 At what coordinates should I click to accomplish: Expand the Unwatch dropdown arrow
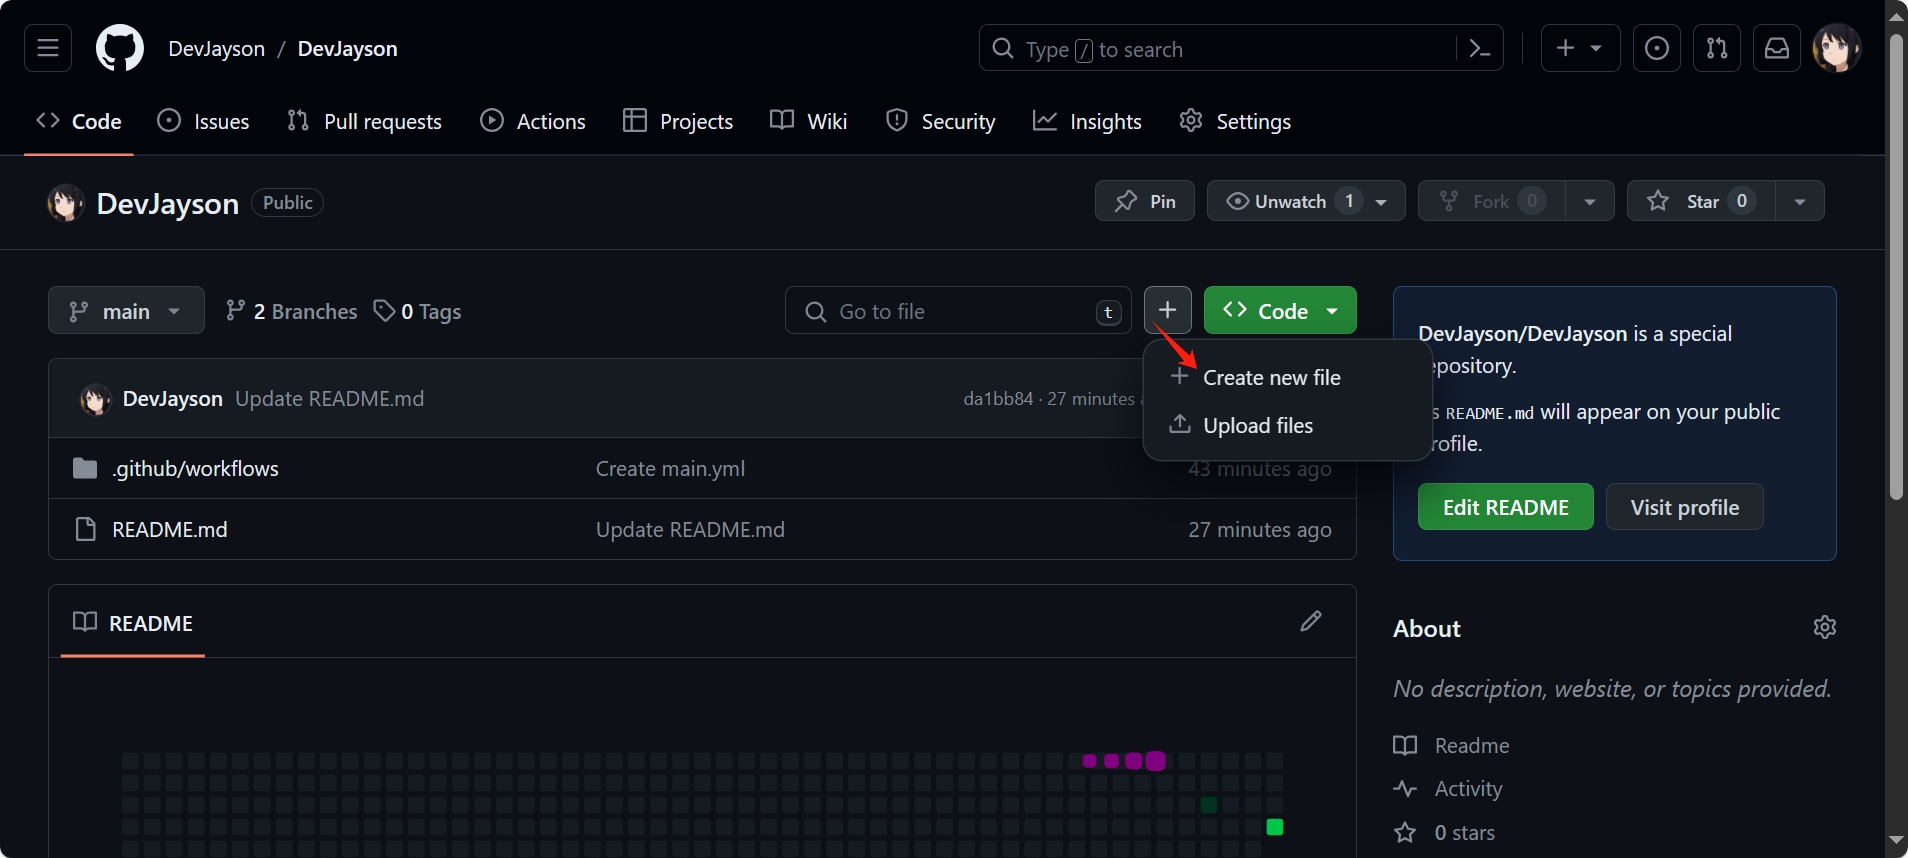coord(1382,201)
